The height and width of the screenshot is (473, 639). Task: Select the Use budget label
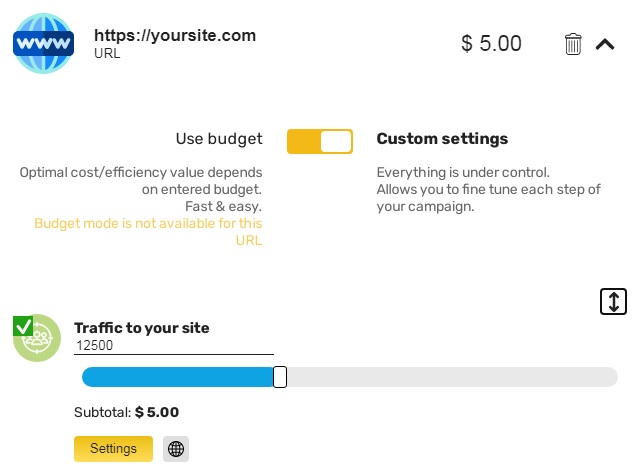click(219, 139)
